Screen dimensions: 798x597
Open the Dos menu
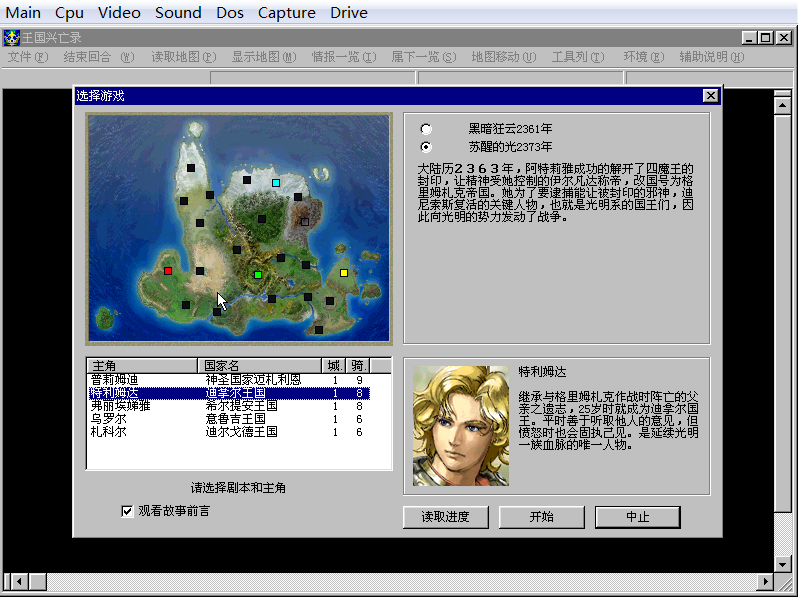pos(230,12)
